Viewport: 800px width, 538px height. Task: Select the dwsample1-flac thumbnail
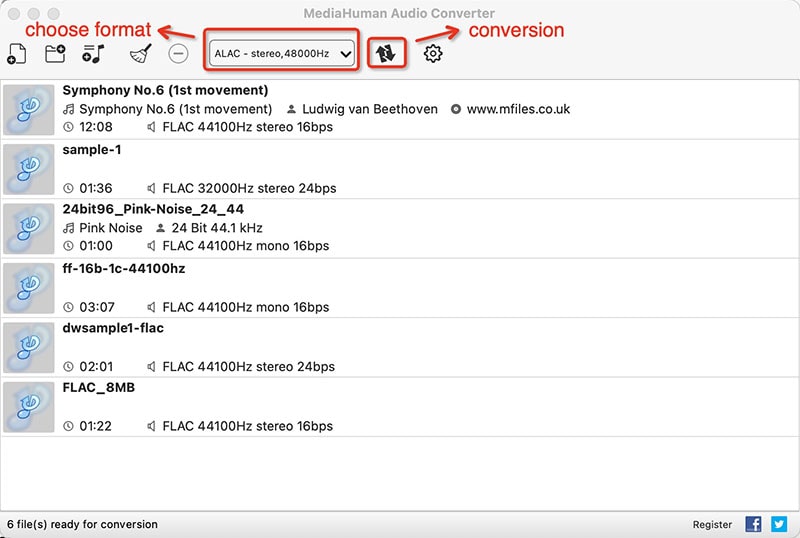click(29, 348)
